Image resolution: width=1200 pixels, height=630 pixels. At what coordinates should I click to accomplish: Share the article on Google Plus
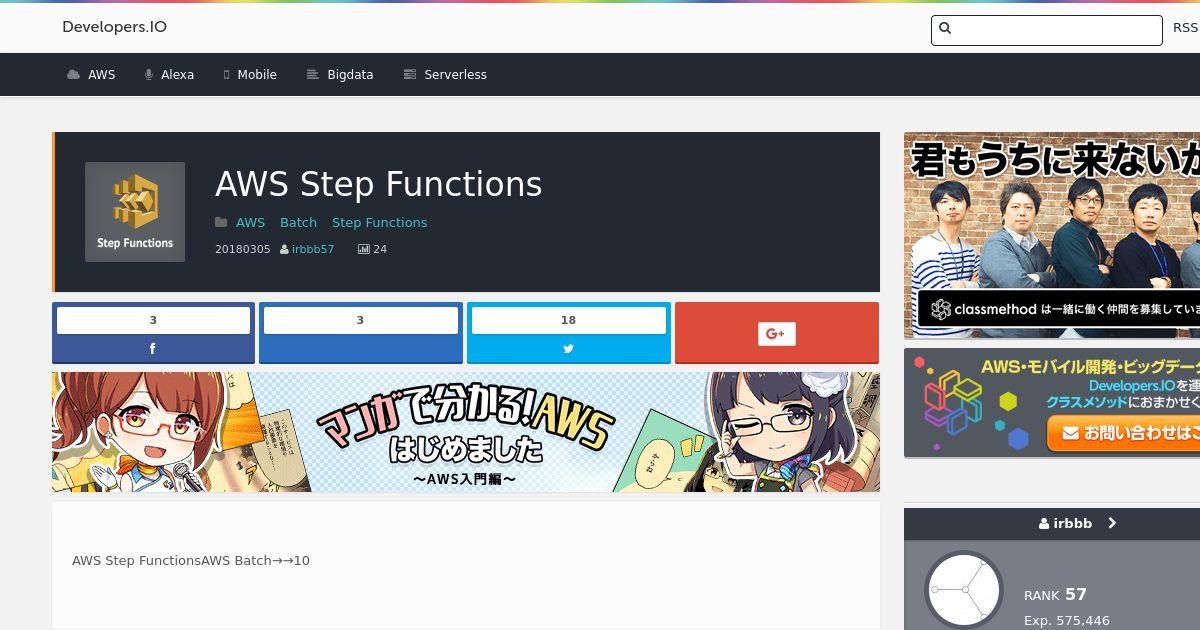tap(777, 333)
